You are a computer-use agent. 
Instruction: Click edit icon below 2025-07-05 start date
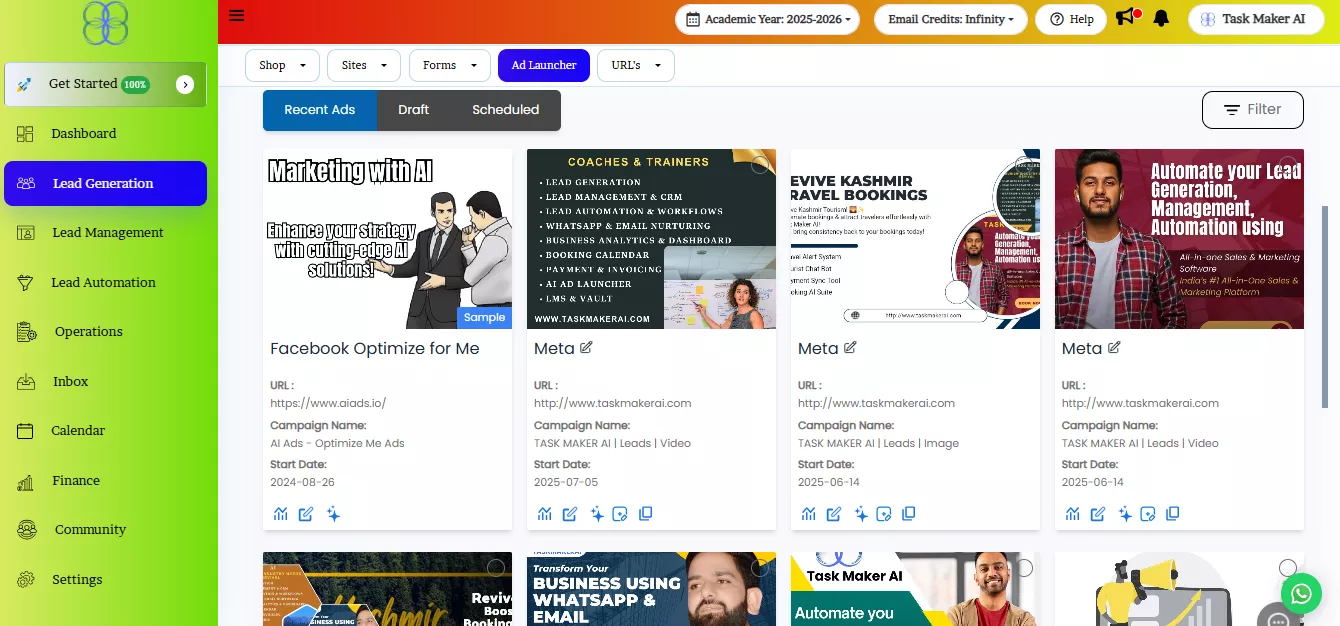[570, 514]
